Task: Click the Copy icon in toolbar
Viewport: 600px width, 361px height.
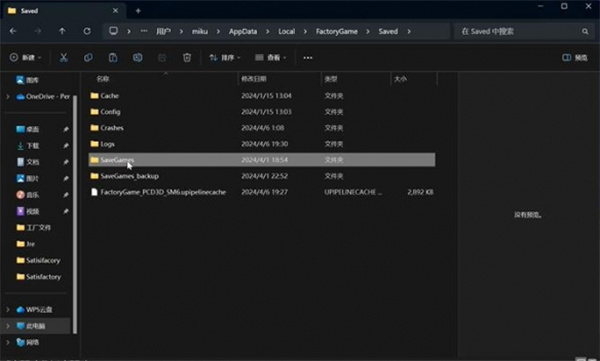Action: click(88, 57)
